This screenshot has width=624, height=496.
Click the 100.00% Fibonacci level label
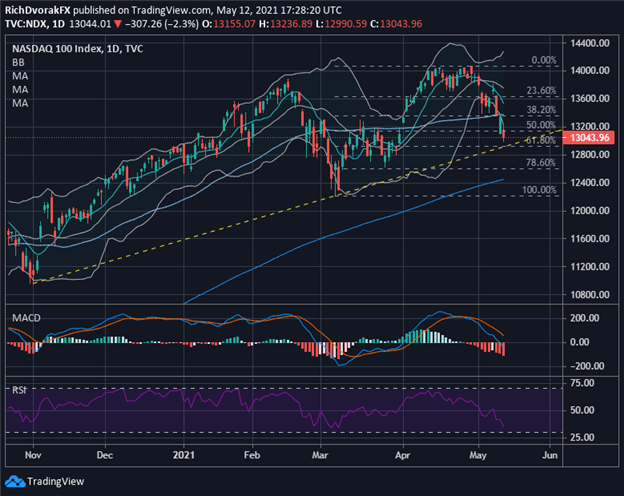[539, 190]
